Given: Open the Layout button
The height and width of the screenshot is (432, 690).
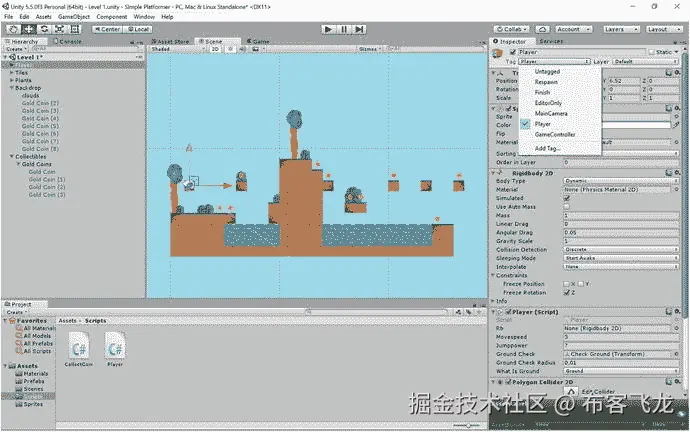Looking at the screenshot, I should click(x=664, y=29).
